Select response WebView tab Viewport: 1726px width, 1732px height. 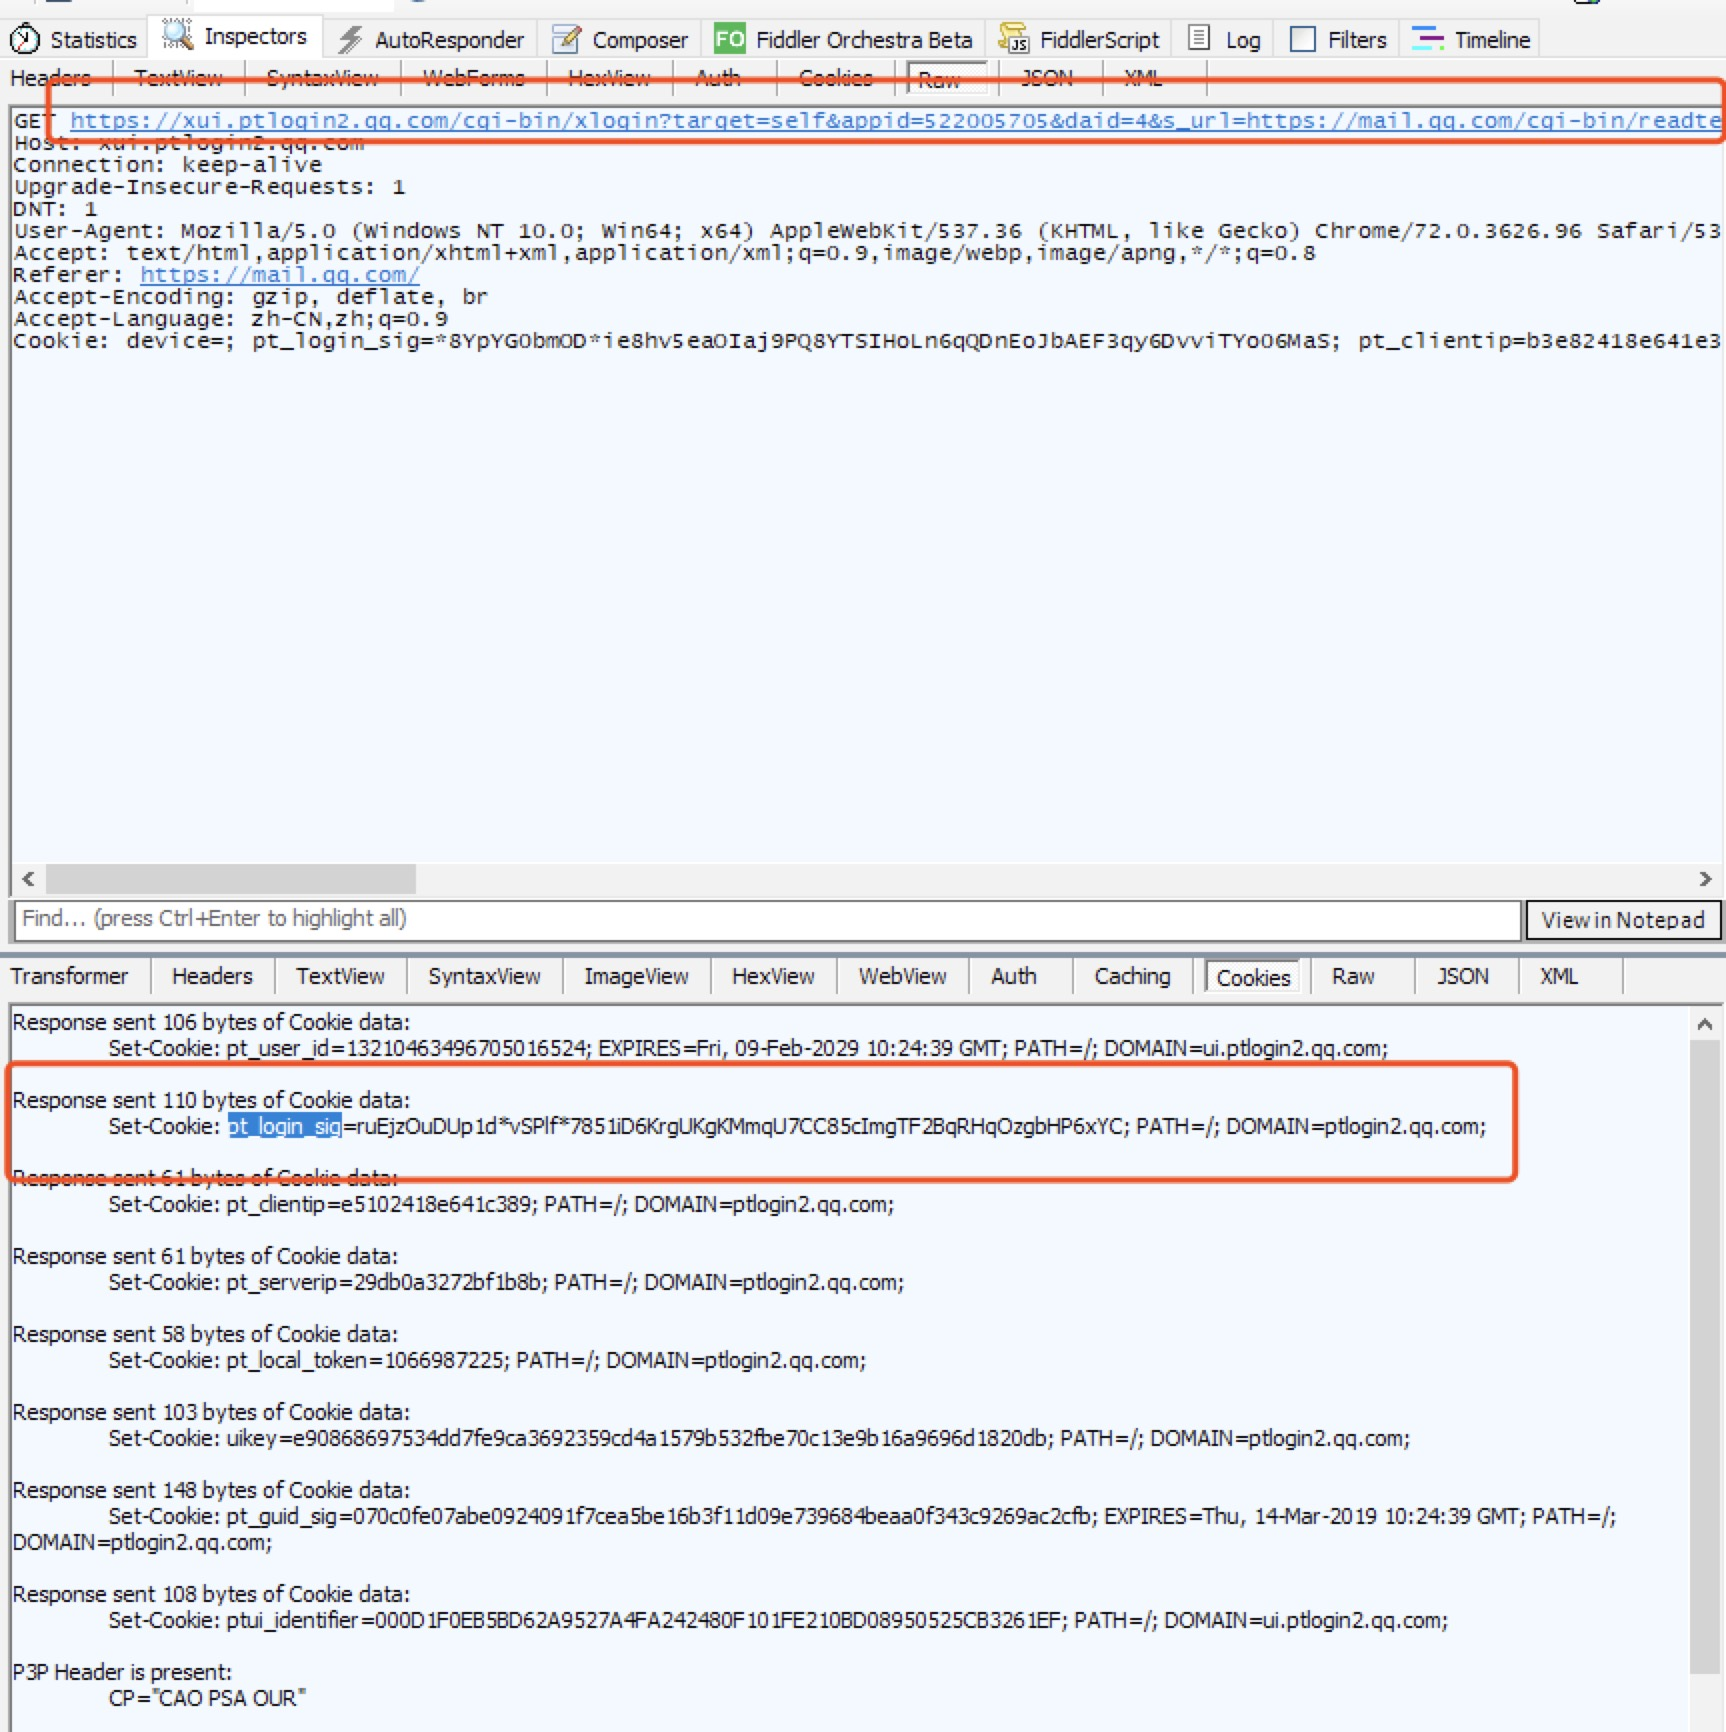pyautogui.click(x=902, y=976)
